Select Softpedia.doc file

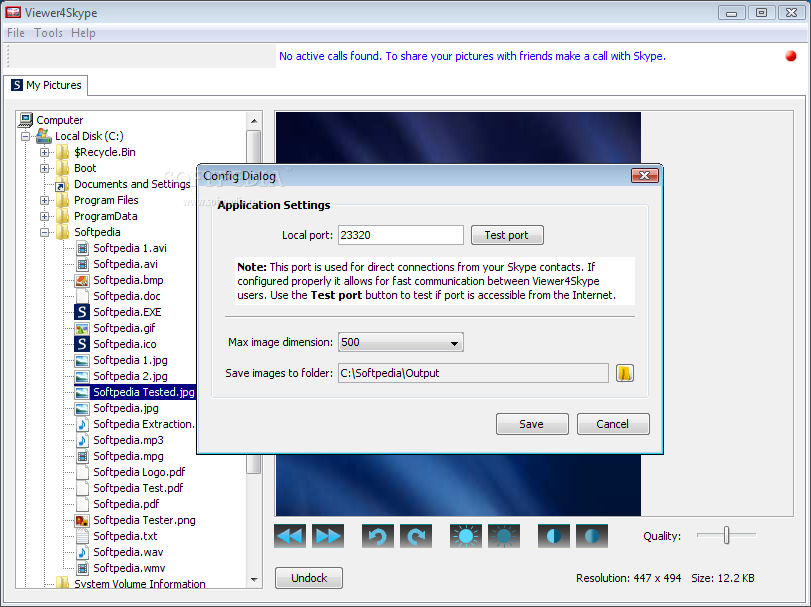click(127, 296)
